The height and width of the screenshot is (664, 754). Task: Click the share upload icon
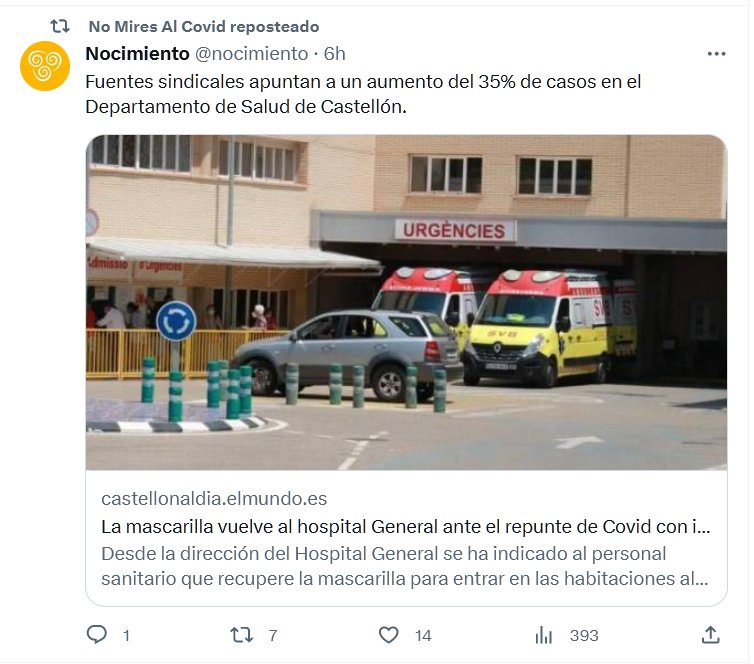[710, 635]
